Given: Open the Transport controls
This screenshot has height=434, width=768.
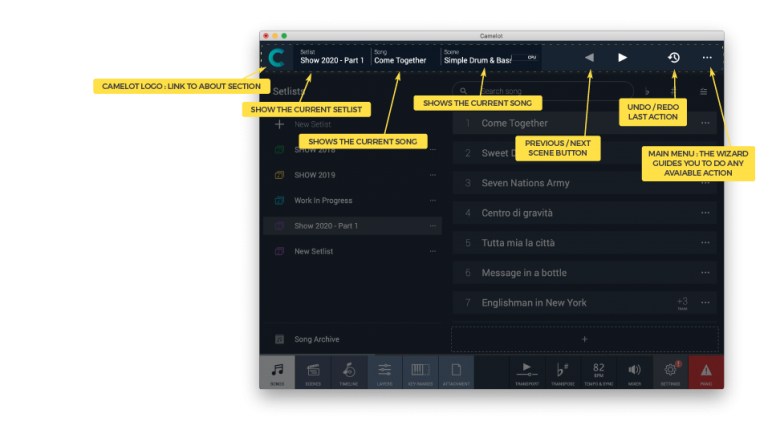Looking at the screenshot, I should [x=528, y=371].
